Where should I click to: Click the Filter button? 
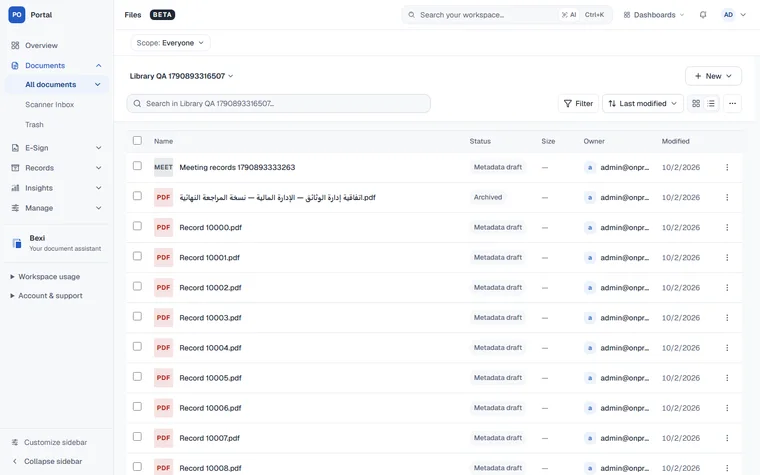[578, 103]
